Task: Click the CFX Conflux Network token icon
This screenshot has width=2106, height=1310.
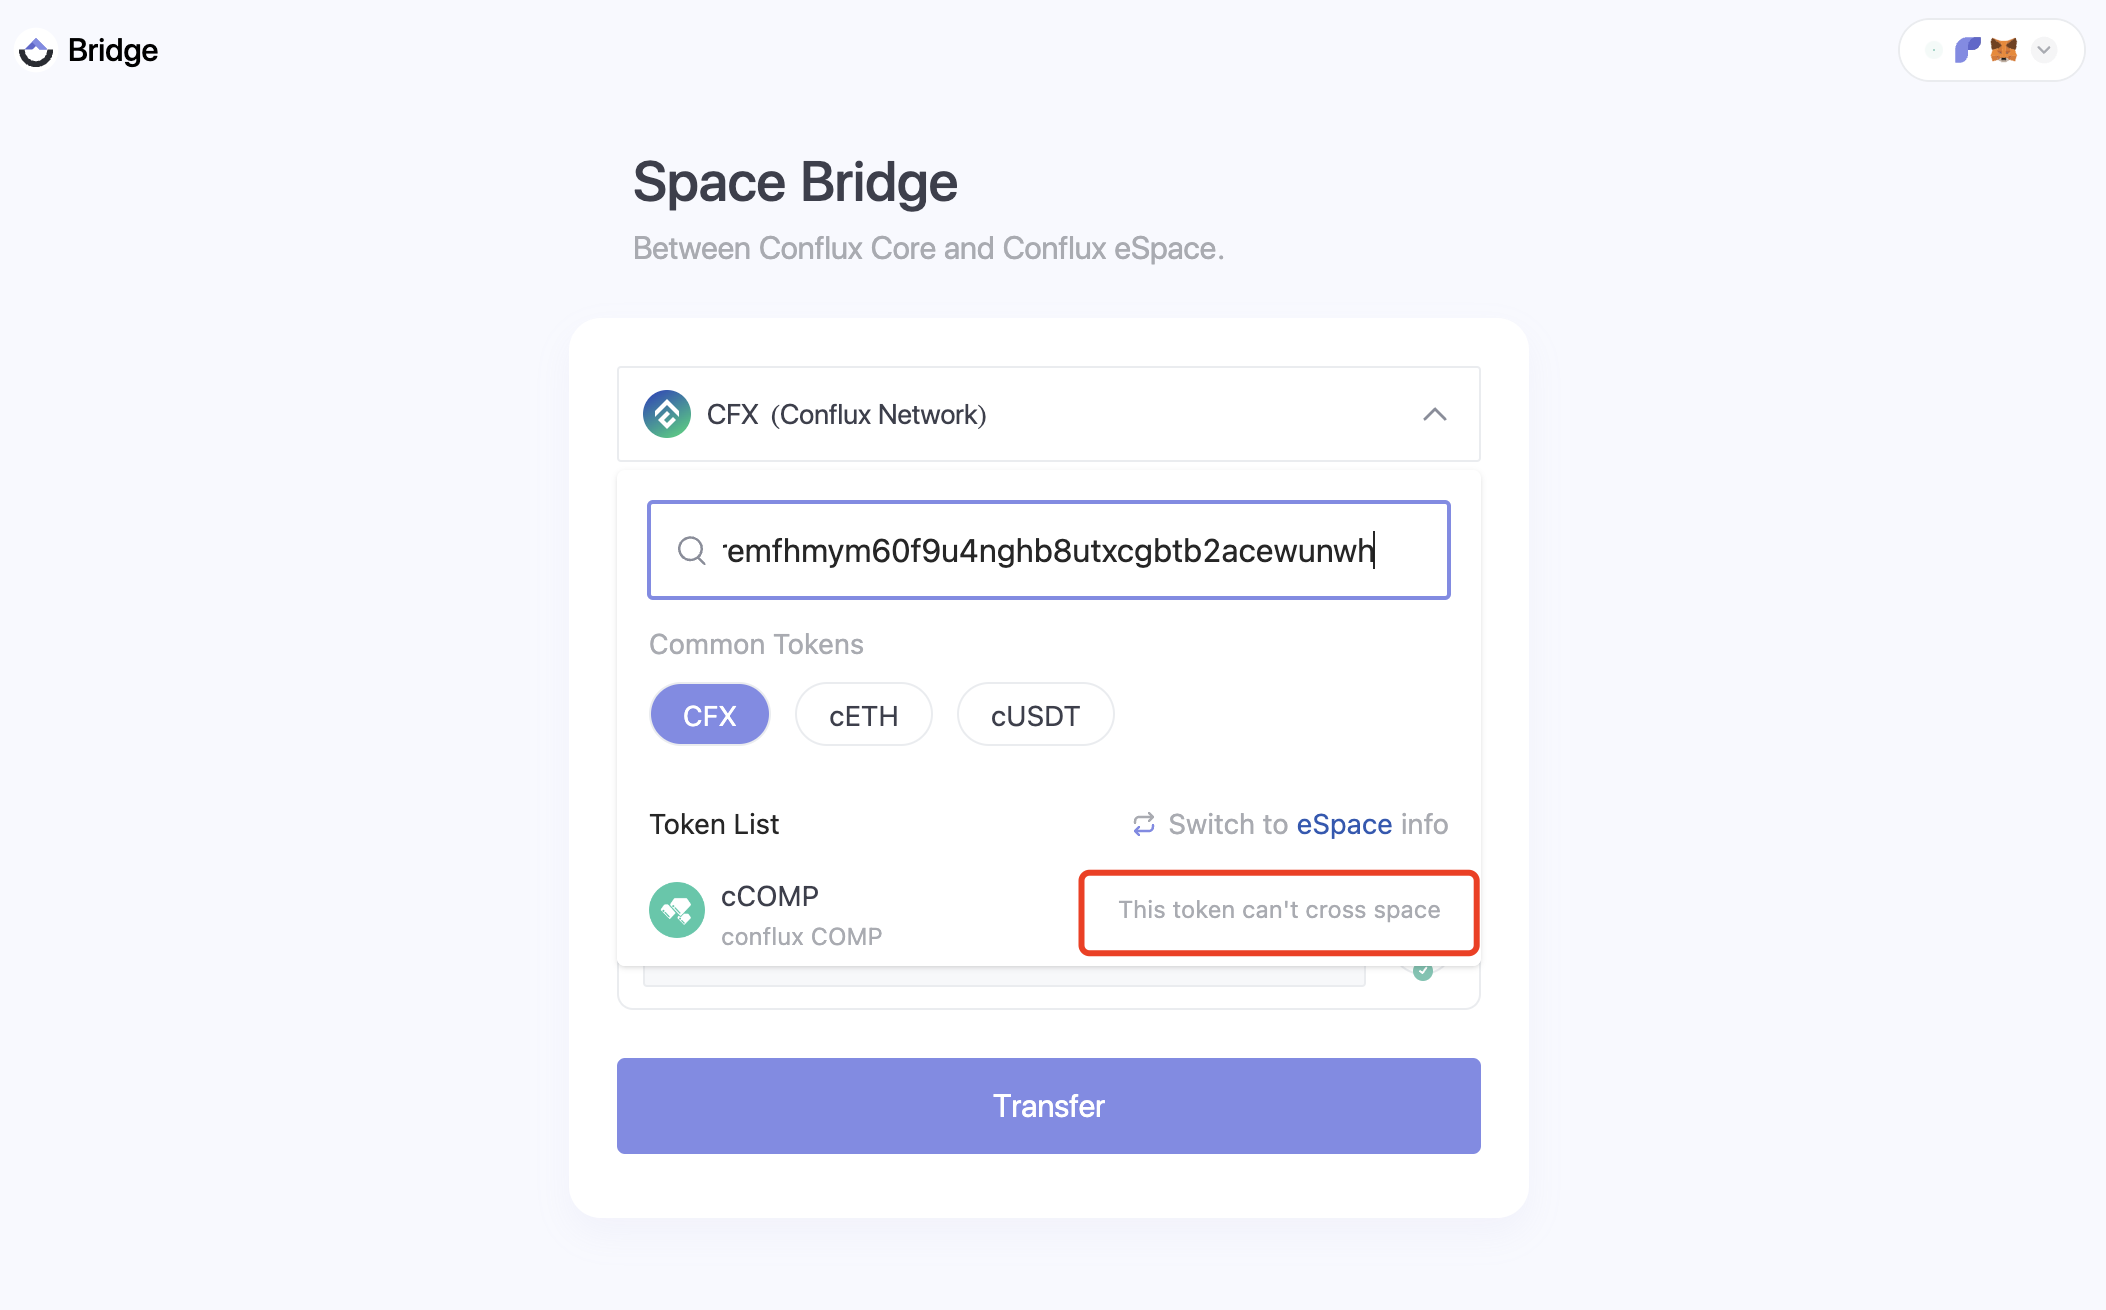Action: click(668, 414)
